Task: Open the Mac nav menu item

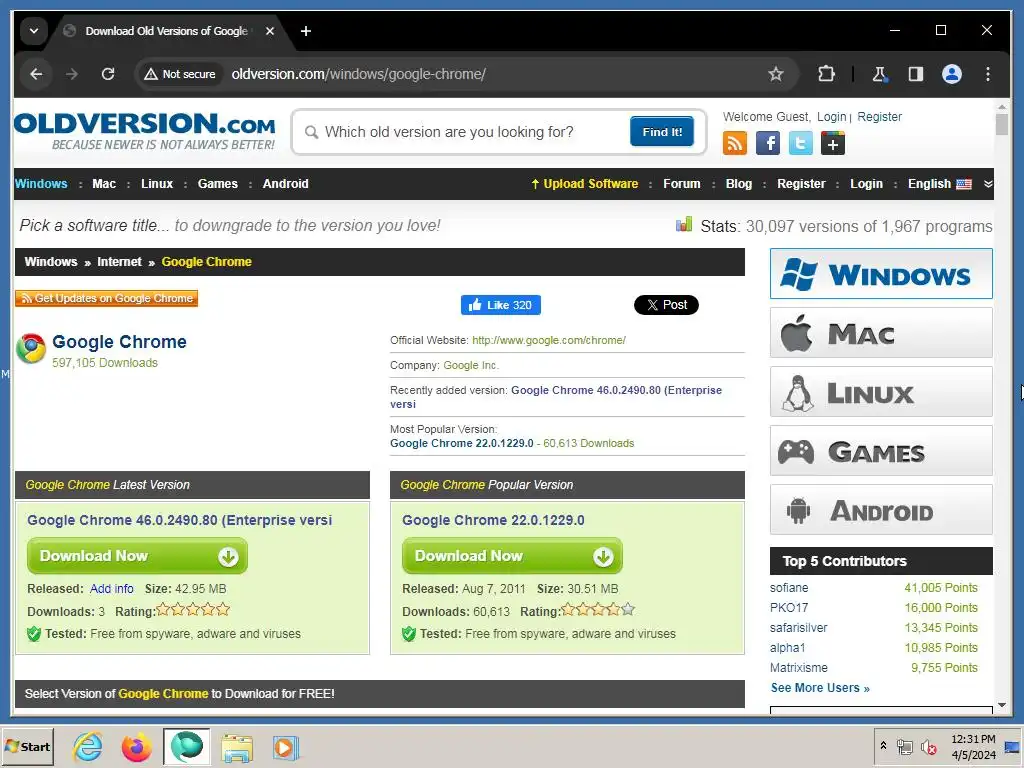Action: pyautogui.click(x=104, y=184)
